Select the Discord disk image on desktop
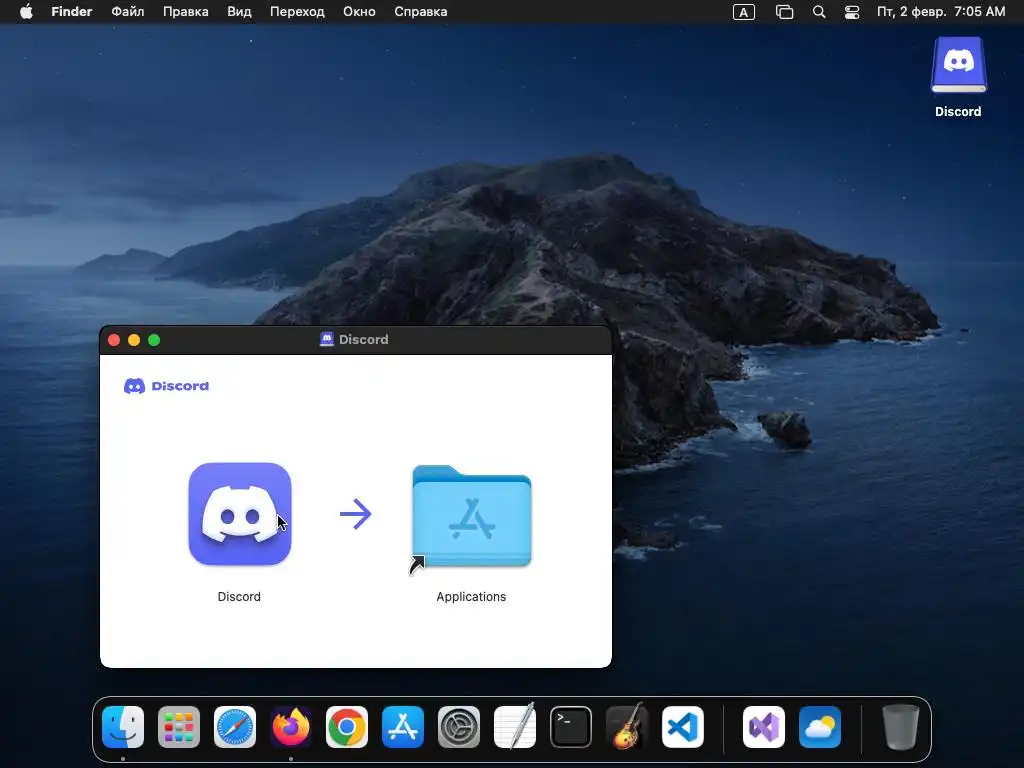This screenshot has width=1024, height=768. tap(958, 65)
